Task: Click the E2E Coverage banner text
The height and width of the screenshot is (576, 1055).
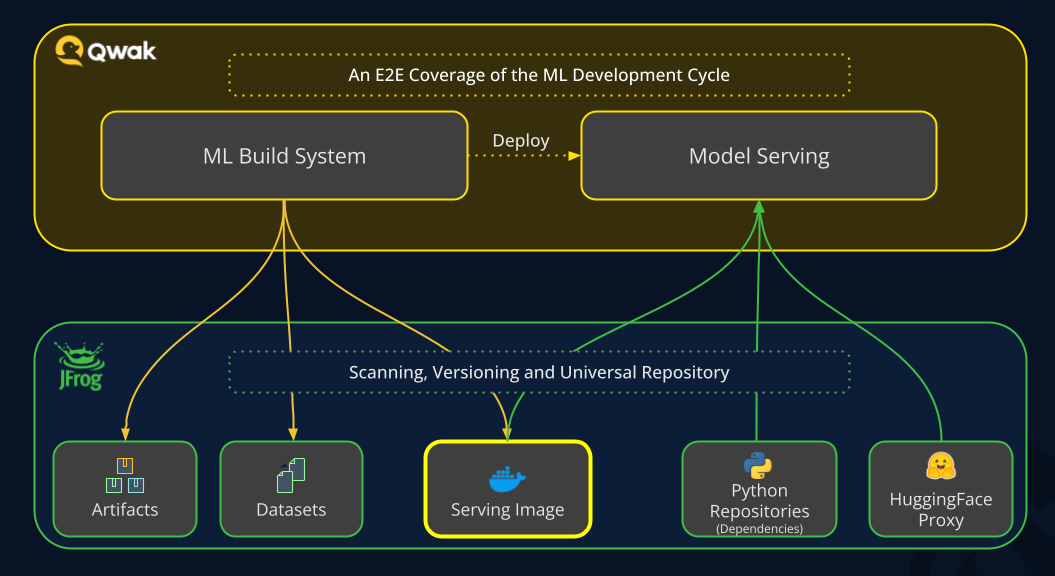Action: pos(539,74)
